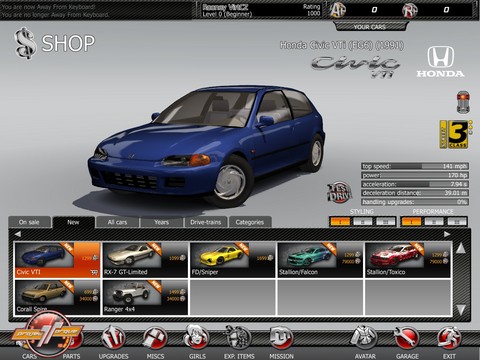Open the Avatar icon
The height and width of the screenshot is (360, 480).
pyautogui.click(x=365, y=337)
